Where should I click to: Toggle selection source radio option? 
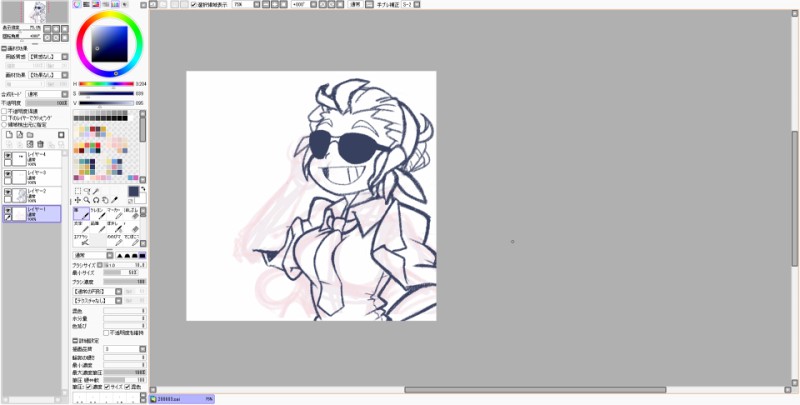(x=4, y=124)
